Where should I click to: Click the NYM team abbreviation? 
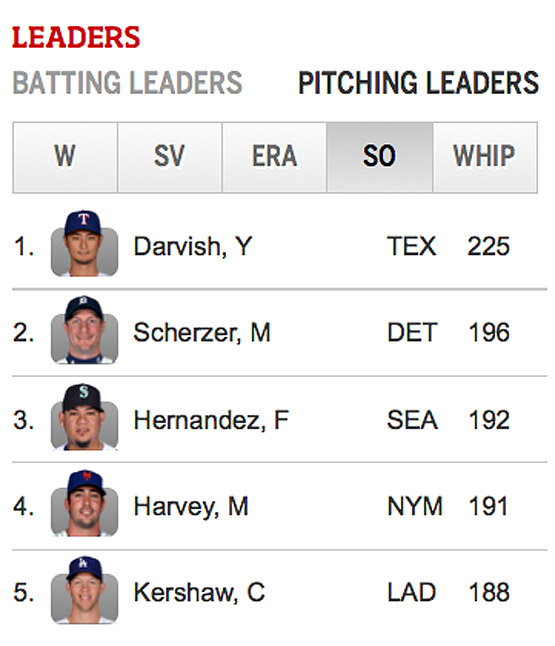click(x=414, y=506)
